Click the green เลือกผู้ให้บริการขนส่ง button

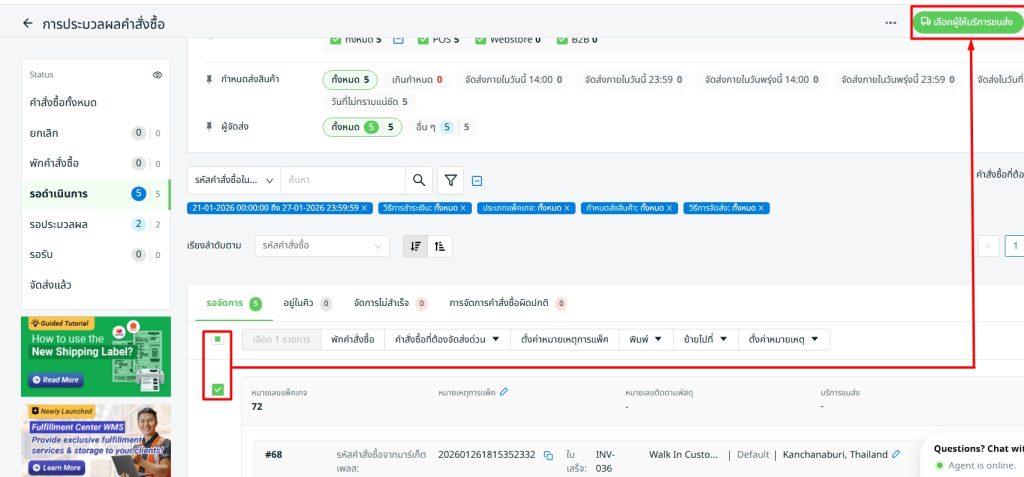[968, 22]
